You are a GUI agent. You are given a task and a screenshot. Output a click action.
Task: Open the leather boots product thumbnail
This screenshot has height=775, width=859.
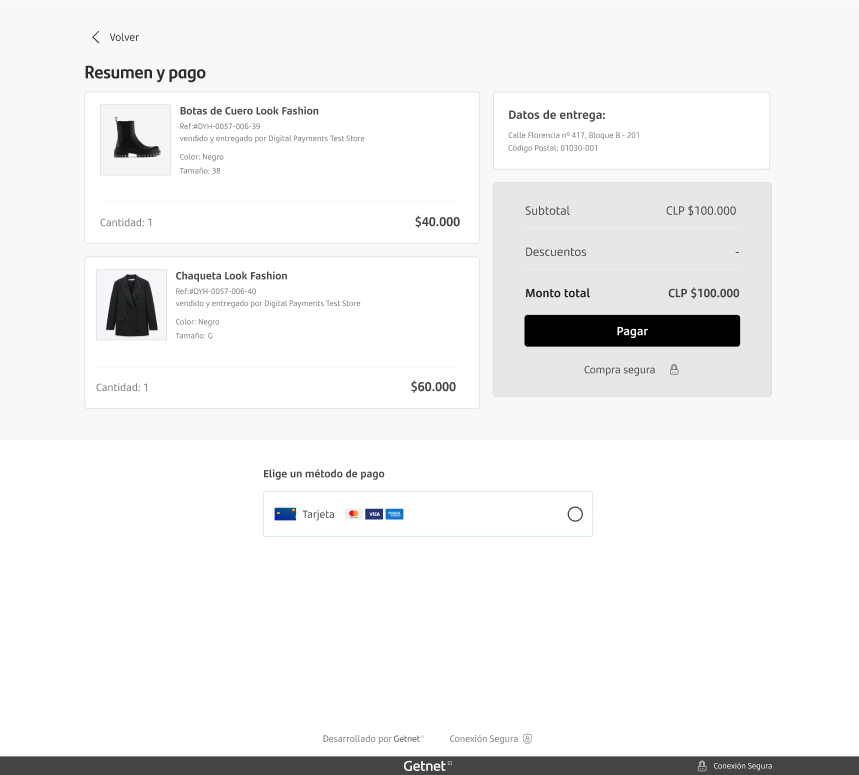[135, 140]
